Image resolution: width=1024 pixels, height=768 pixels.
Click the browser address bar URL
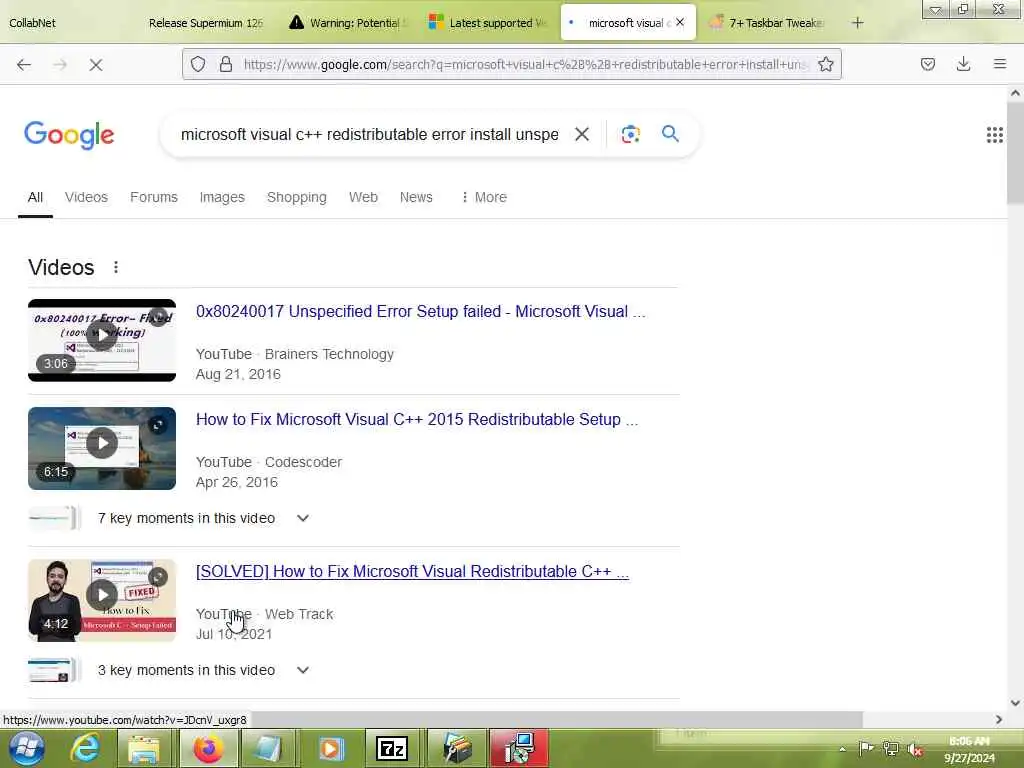coord(524,65)
